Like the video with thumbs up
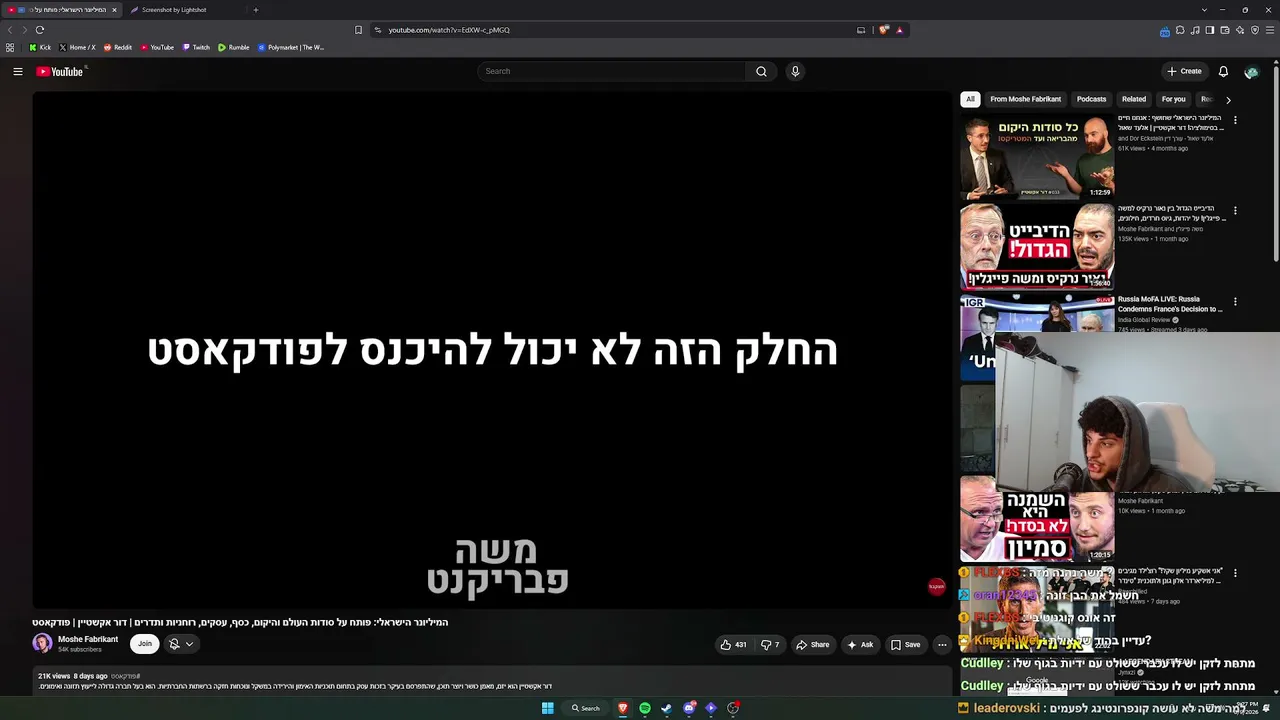 pos(733,645)
